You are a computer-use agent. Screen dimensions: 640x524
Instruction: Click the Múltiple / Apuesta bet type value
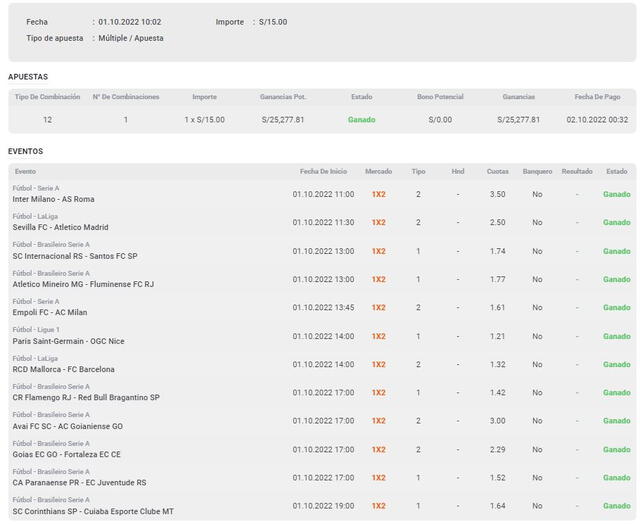tap(131, 38)
